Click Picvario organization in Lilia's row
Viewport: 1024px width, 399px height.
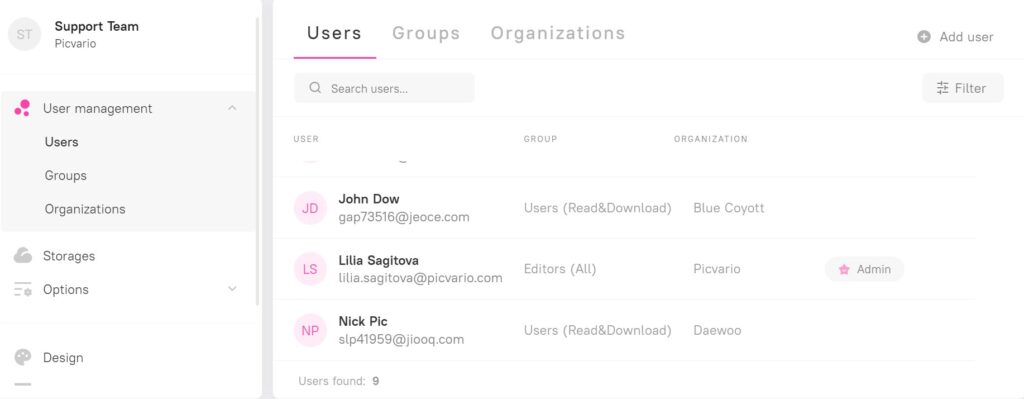click(x=717, y=269)
